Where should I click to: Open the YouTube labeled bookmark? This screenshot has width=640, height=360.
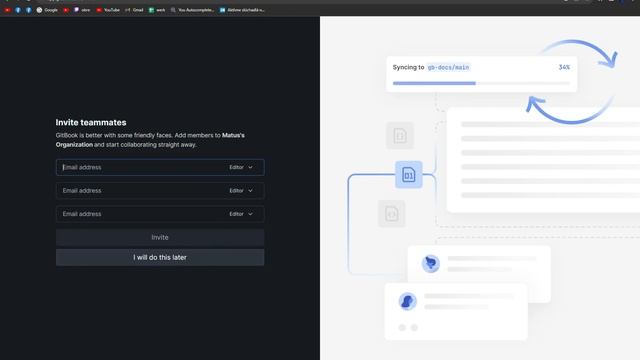click(x=108, y=10)
